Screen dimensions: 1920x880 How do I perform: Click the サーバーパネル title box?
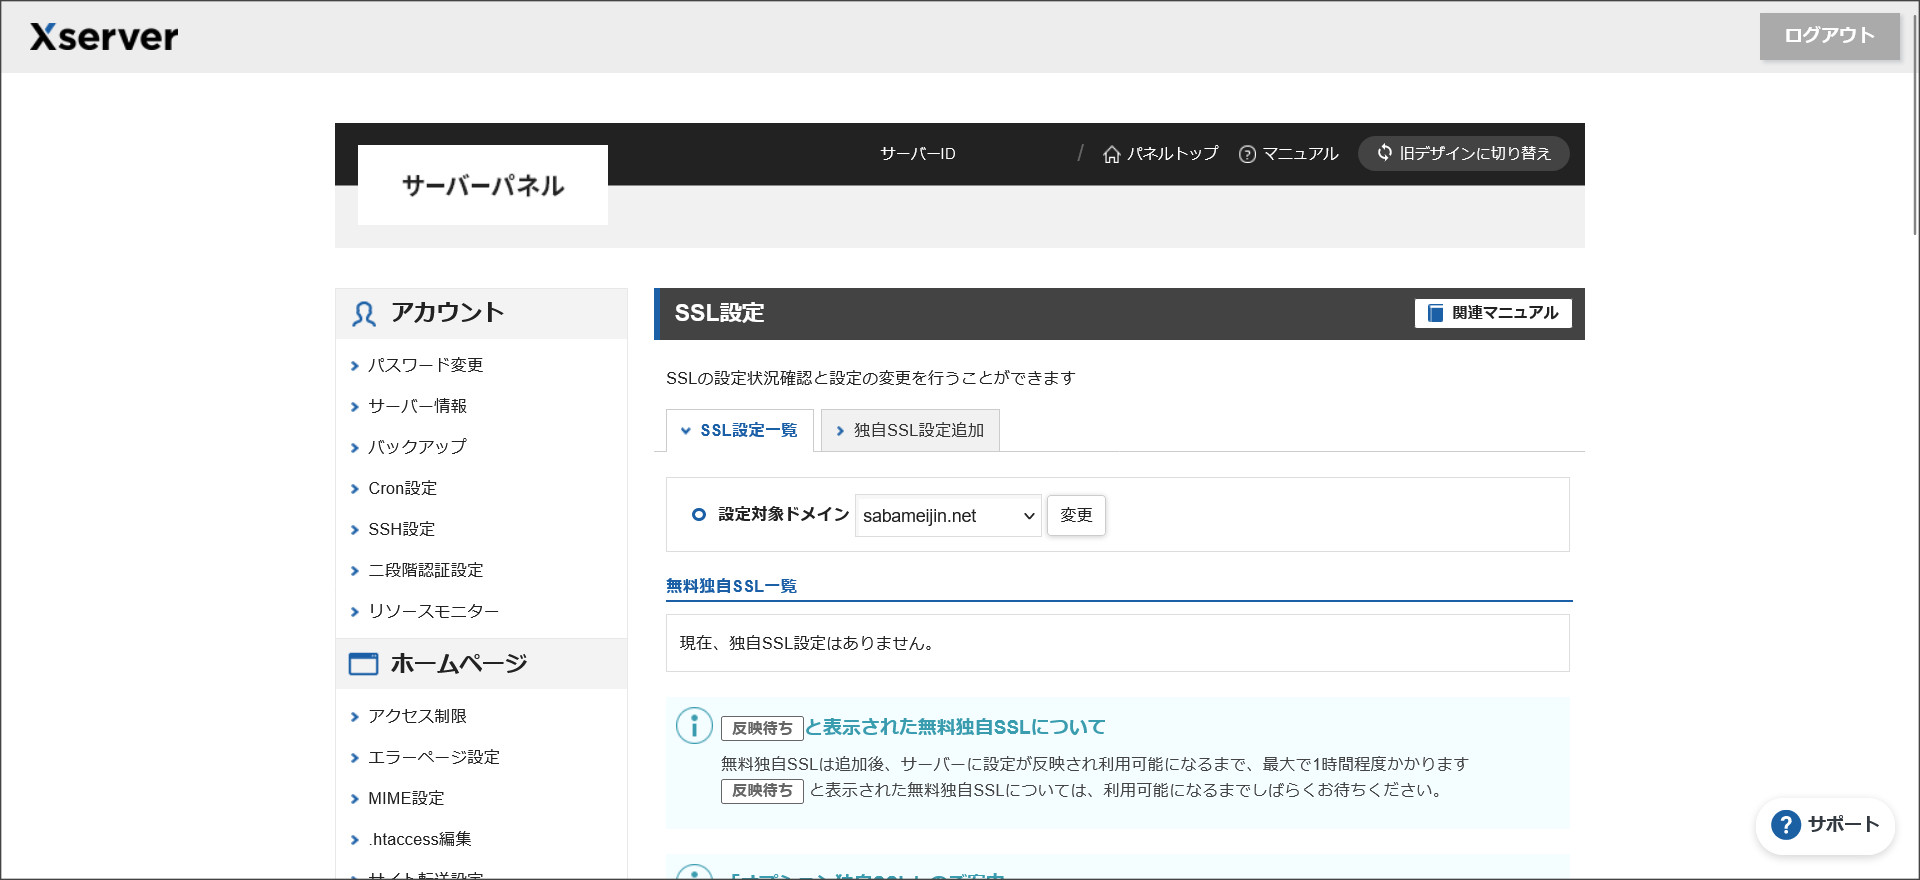(483, 185)
